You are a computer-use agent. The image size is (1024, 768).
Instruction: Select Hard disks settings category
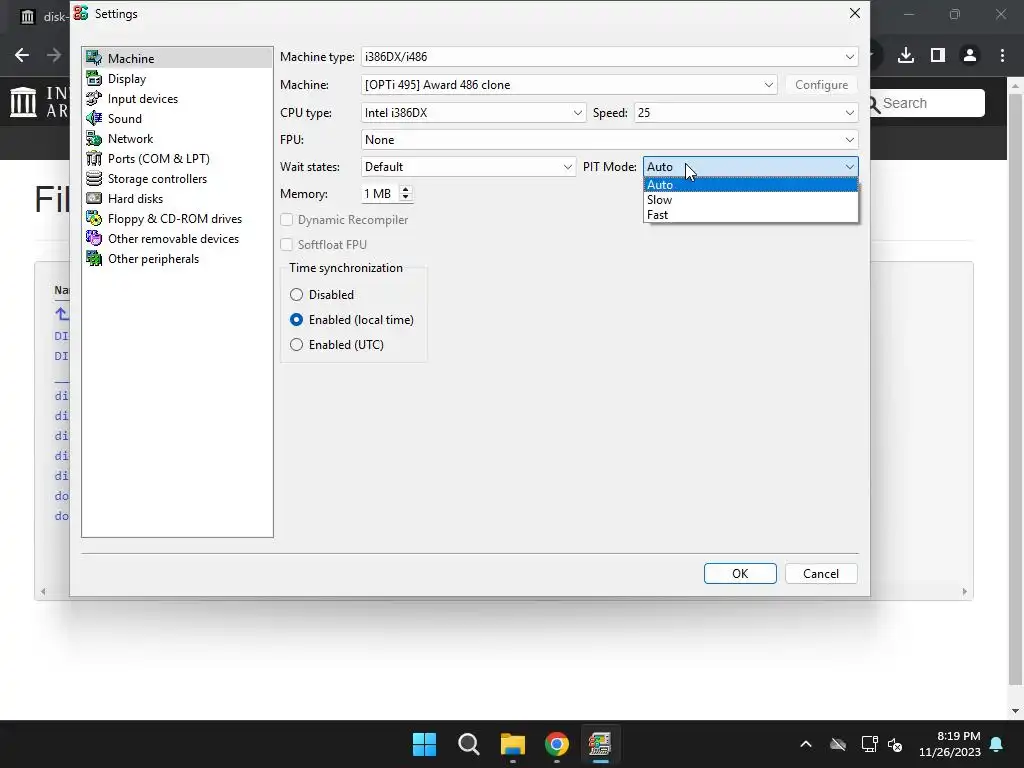pyautogui.click(x=135, y=199)
